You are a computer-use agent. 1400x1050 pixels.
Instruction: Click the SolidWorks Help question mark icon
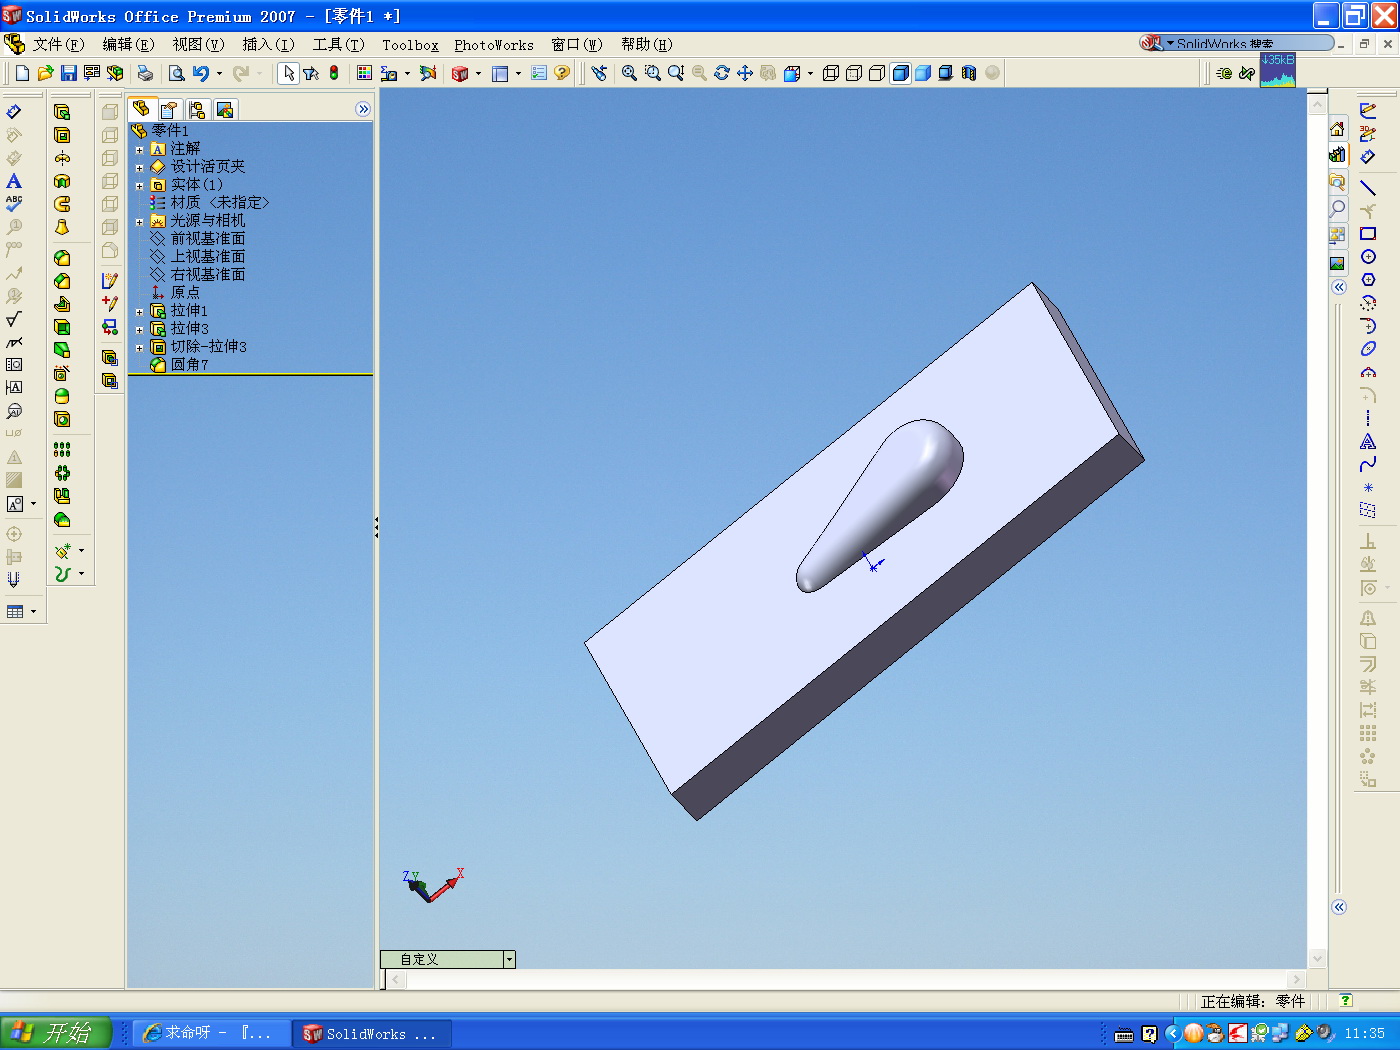click(562, 73)
